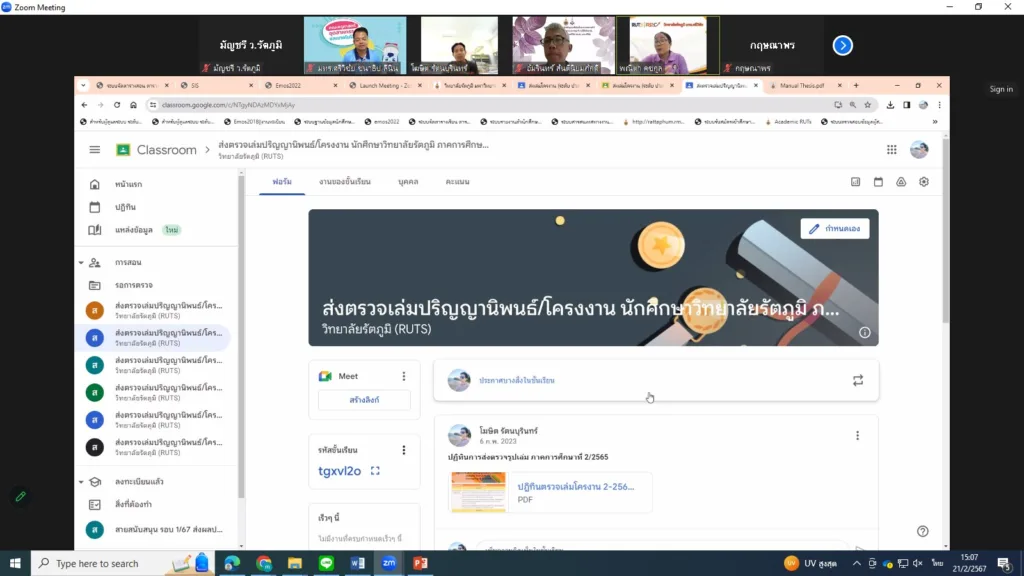Display class code tgxvl2o in full screen
The width and height of the screenshot is (1024, 576).
pyautogui.click(x=375, y=471)
